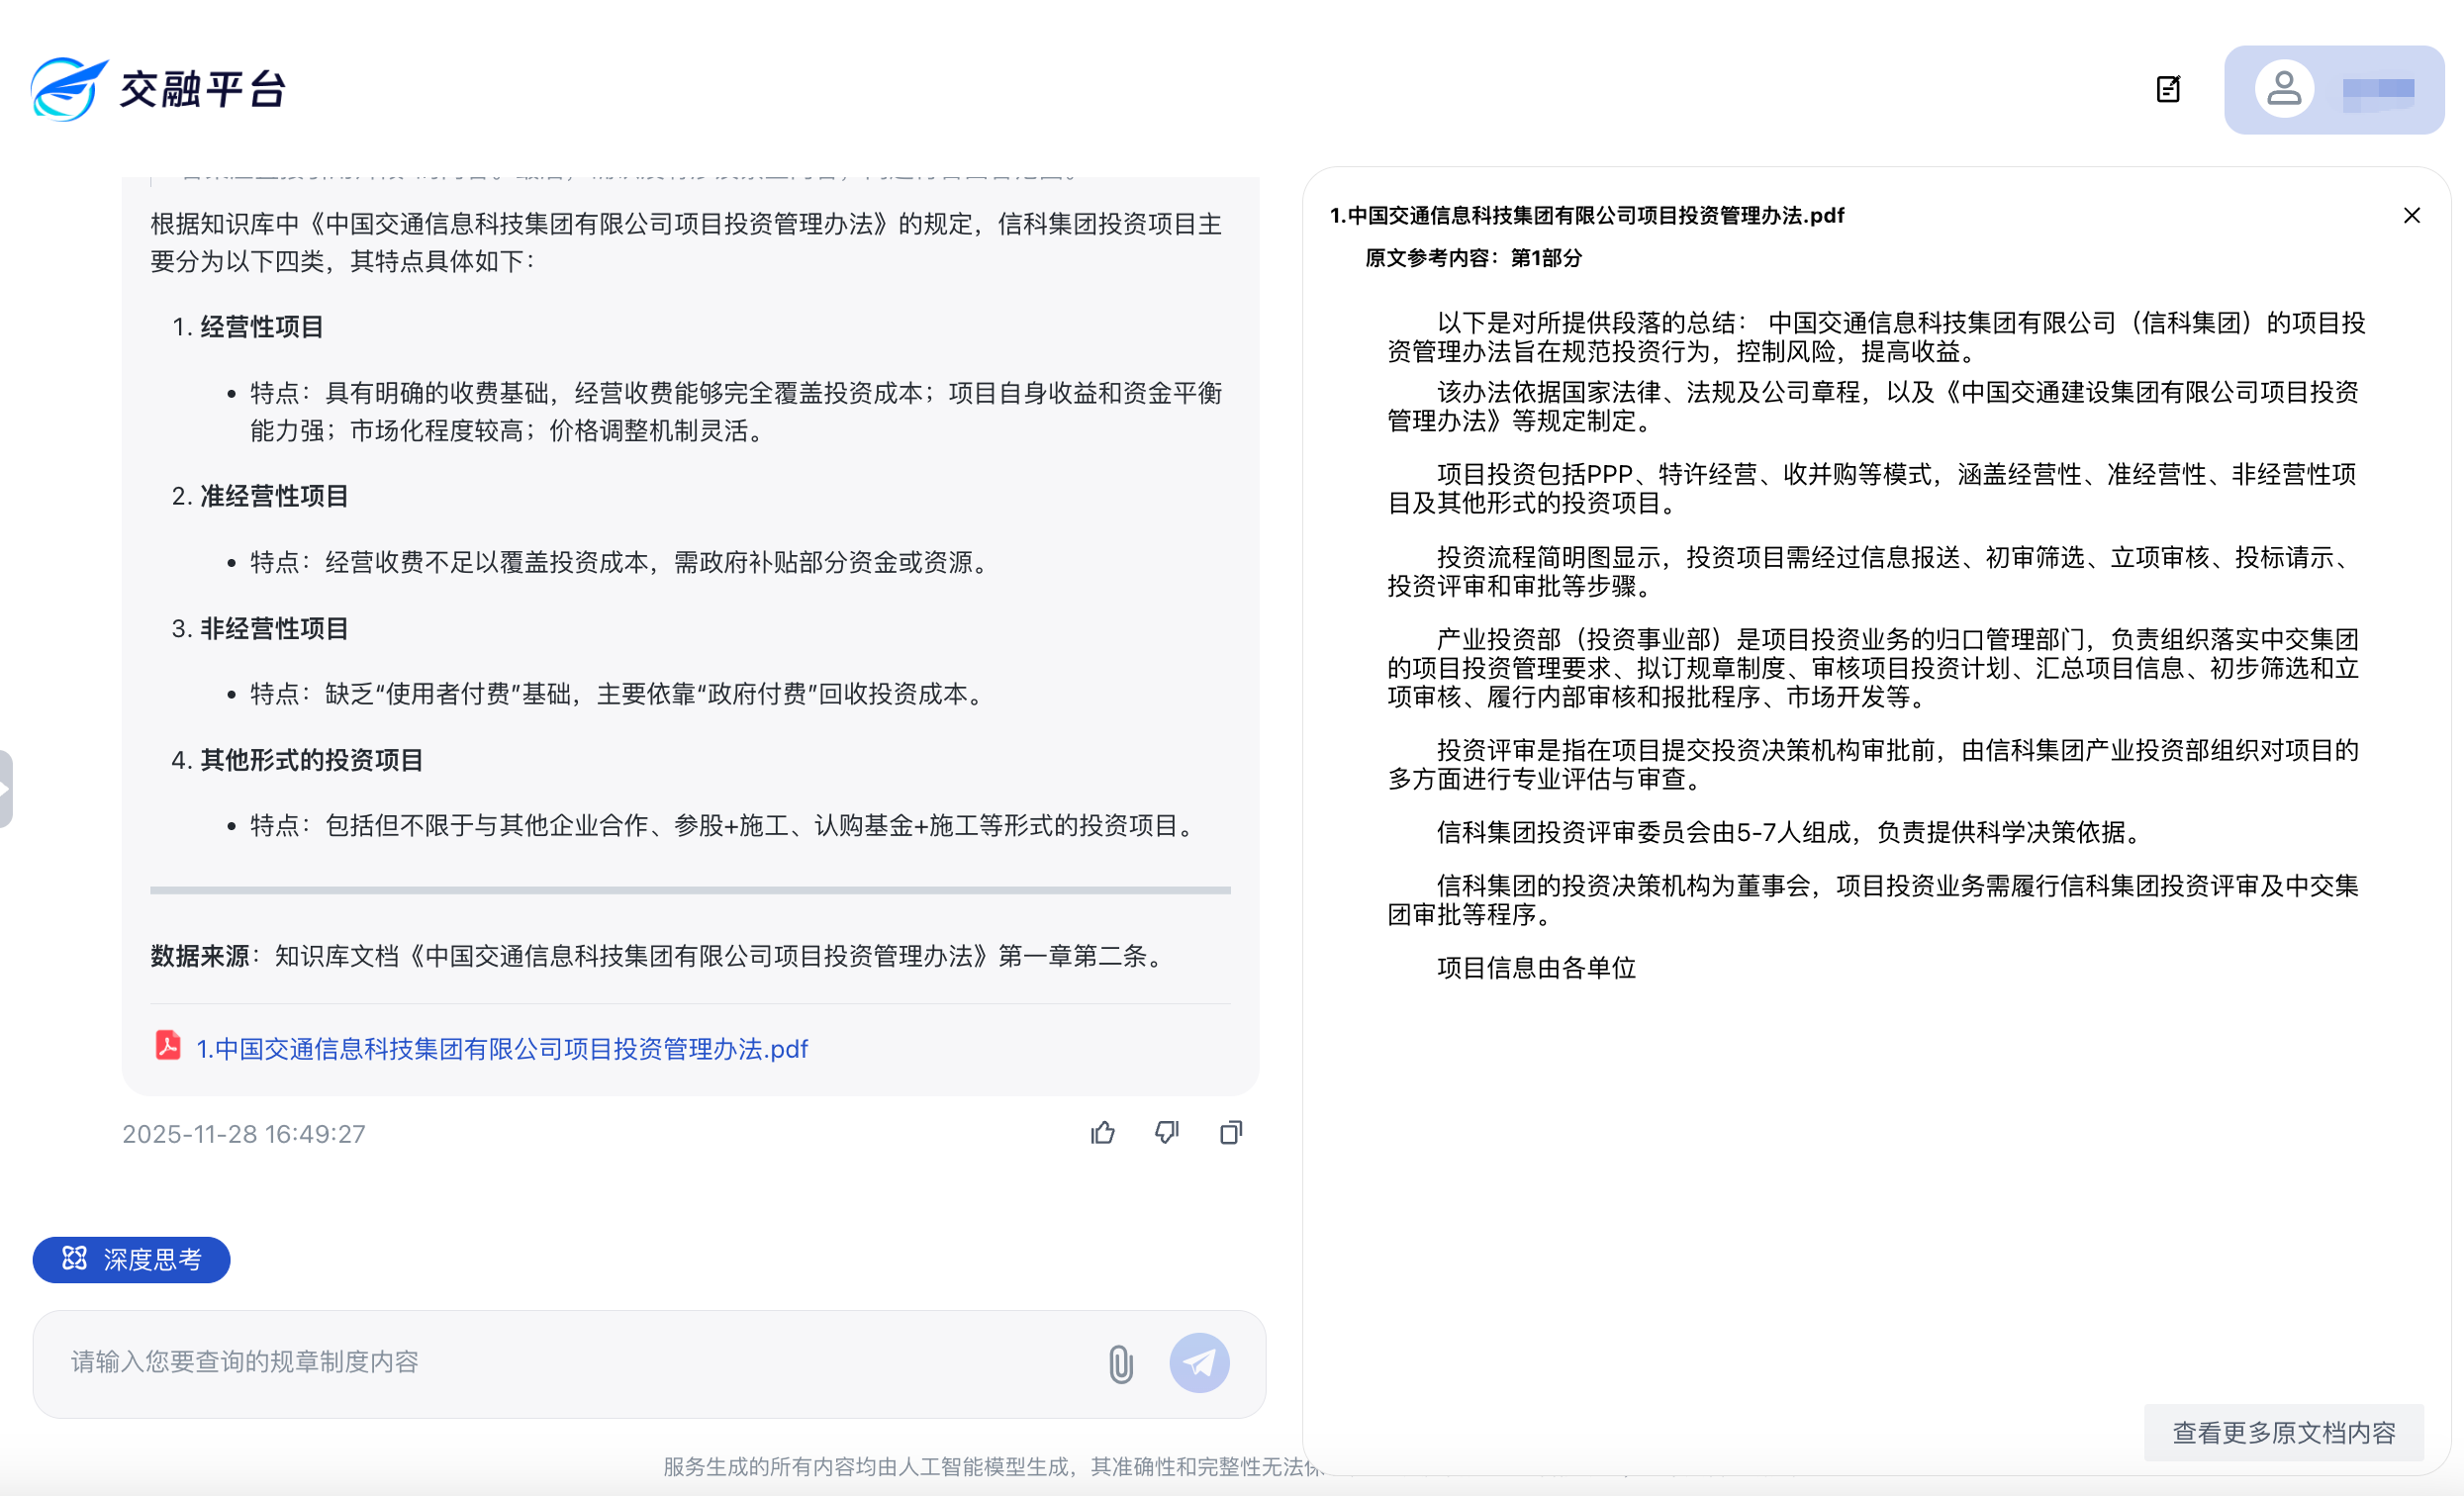Screen dimensions: 2464x1496
Task: Click the bullet starting 特点：具有明确的收费基础
Action: pyautogui.click(x=737, y=412)
